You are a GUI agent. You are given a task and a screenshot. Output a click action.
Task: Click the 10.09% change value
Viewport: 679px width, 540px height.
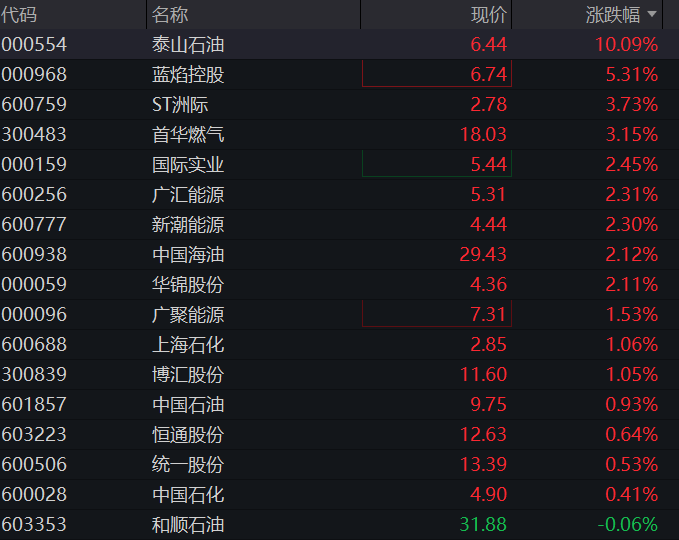click(x=627, y=45)
